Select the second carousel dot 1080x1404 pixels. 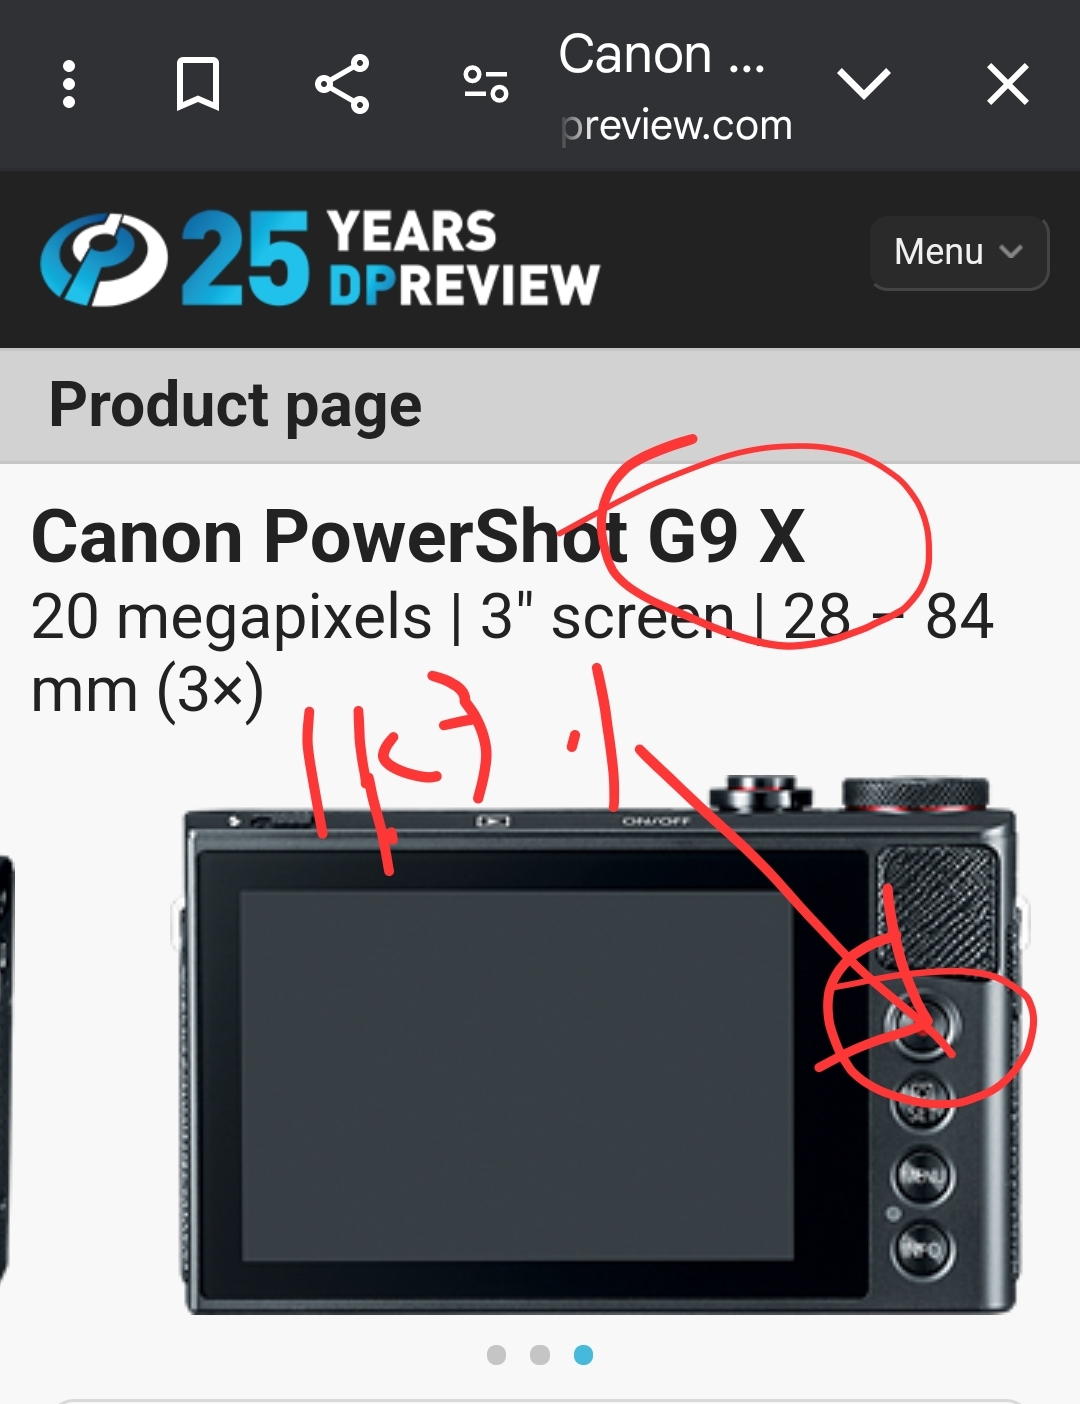(540, 1355)
